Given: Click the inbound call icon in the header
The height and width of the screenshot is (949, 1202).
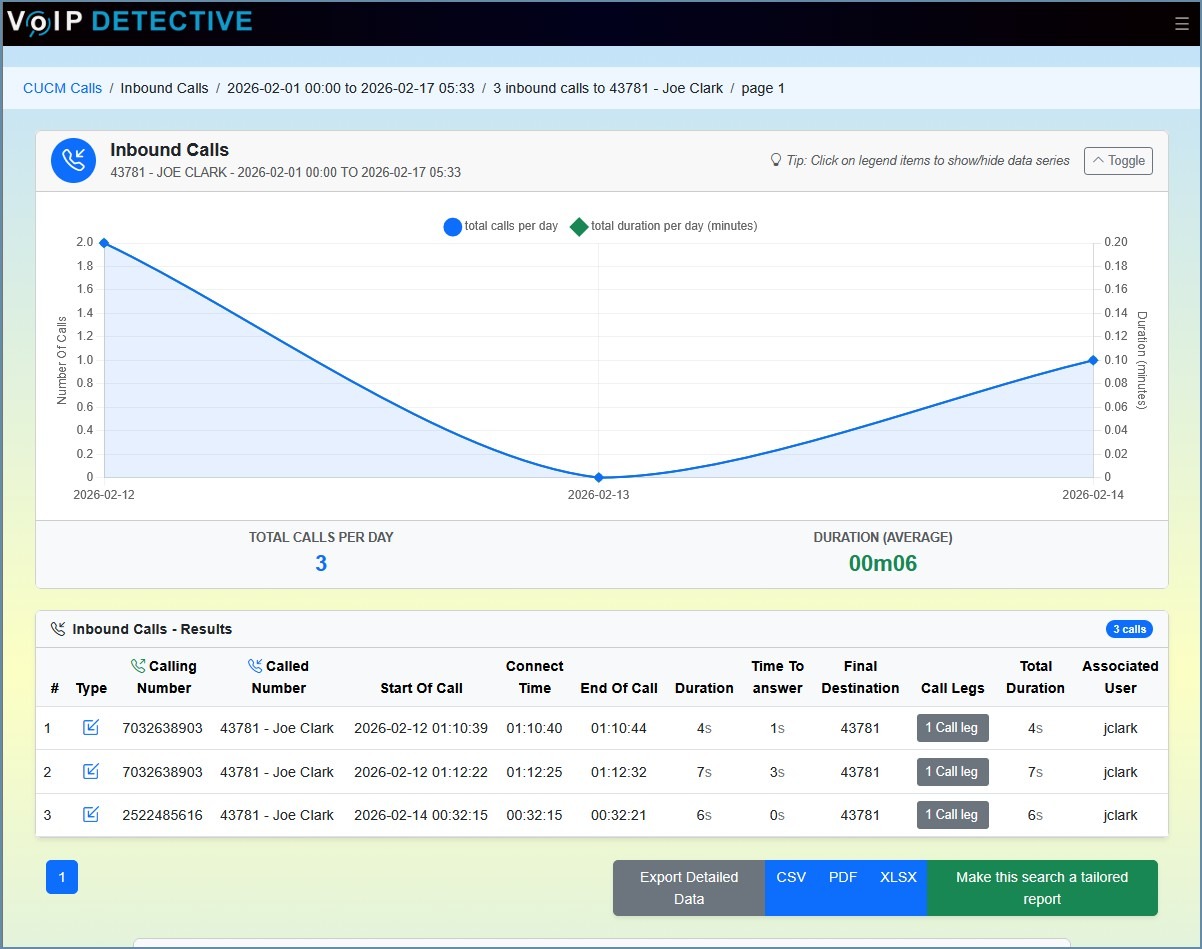Looking at the screenshot, I should coord(72,161).
